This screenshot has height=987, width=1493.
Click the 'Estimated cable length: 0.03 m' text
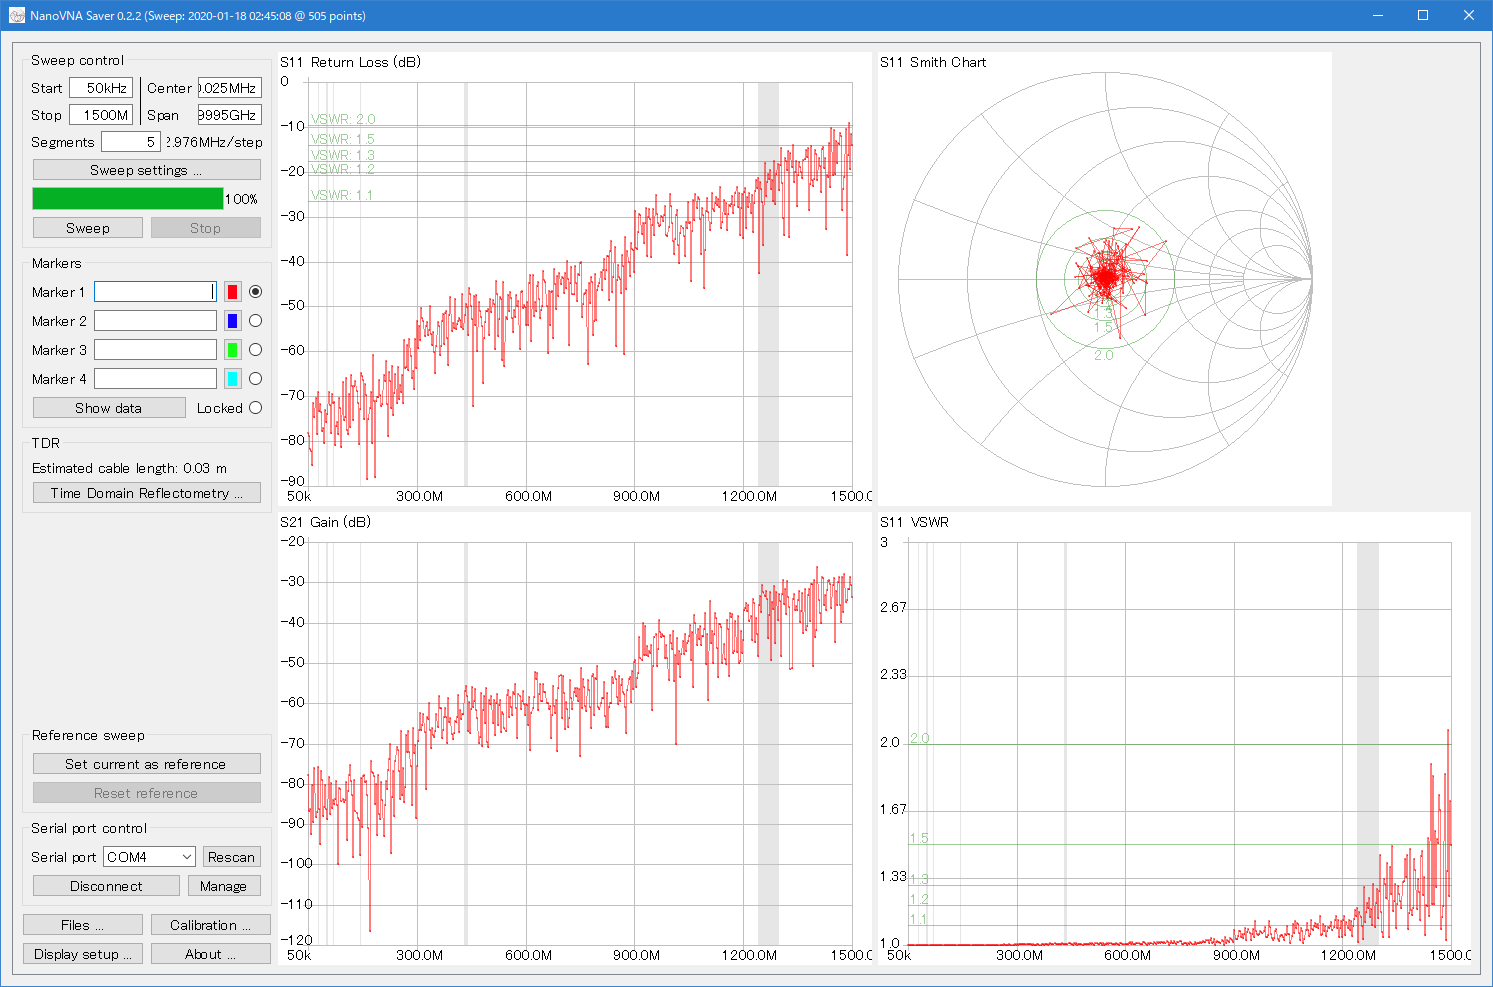(x=129, y=468)
